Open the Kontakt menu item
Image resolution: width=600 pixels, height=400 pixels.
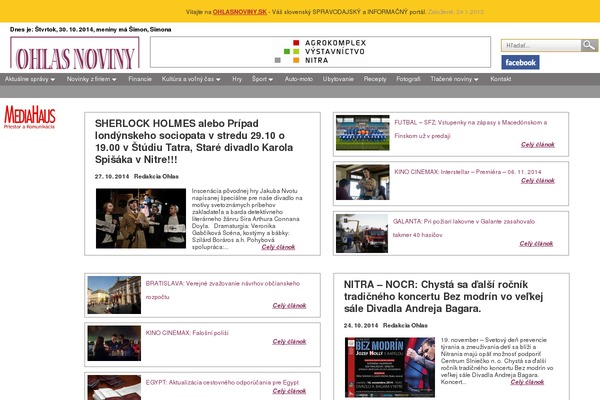tap(501, 79)
